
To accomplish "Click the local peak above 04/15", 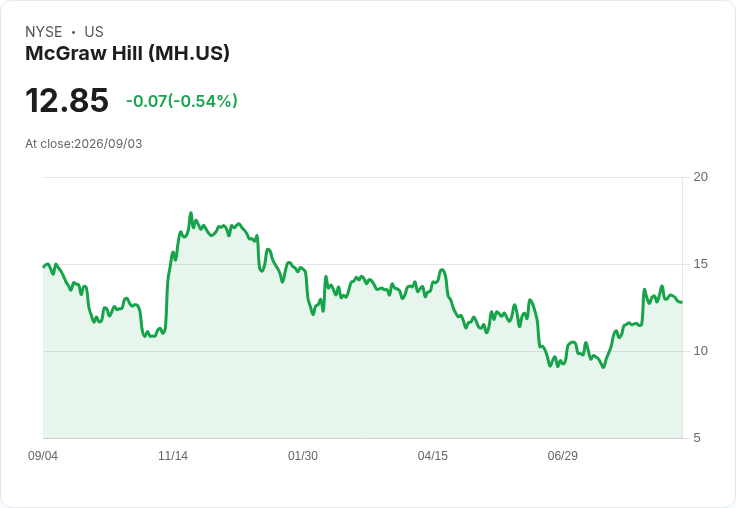I will pyautogui.click(x=442, y=269).
